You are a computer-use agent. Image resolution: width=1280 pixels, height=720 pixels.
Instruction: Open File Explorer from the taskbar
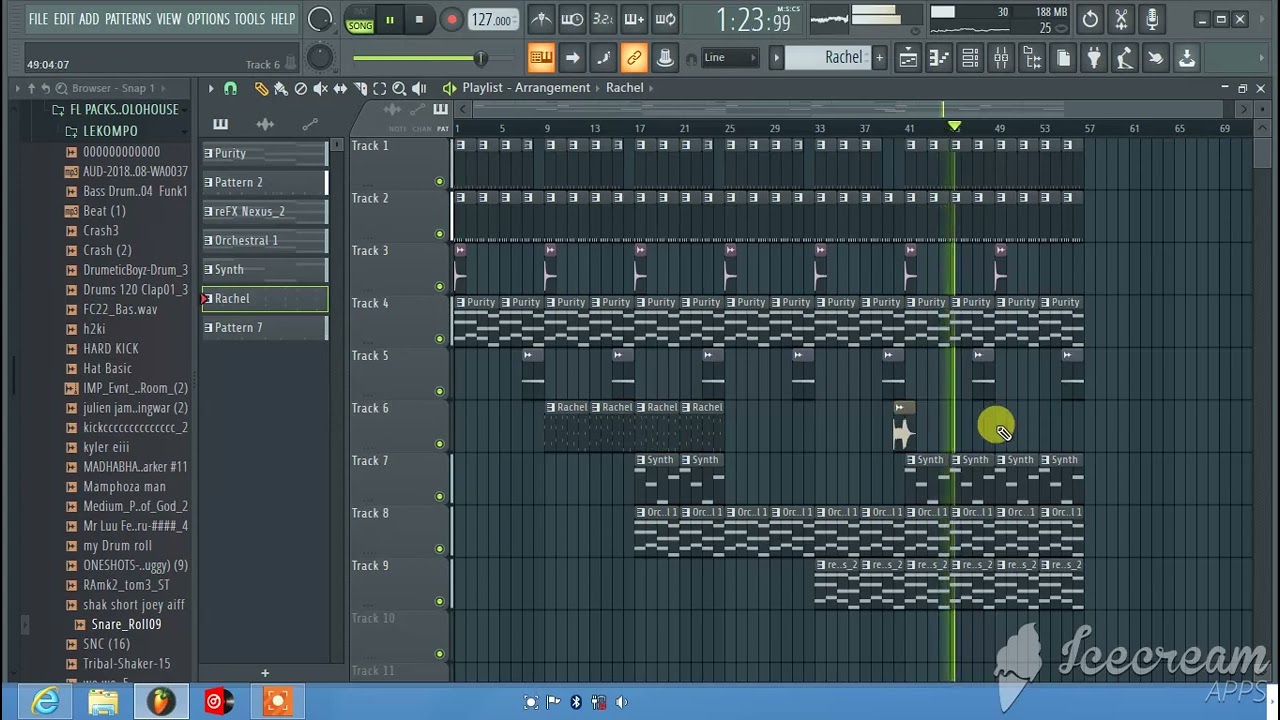[103, 702]
